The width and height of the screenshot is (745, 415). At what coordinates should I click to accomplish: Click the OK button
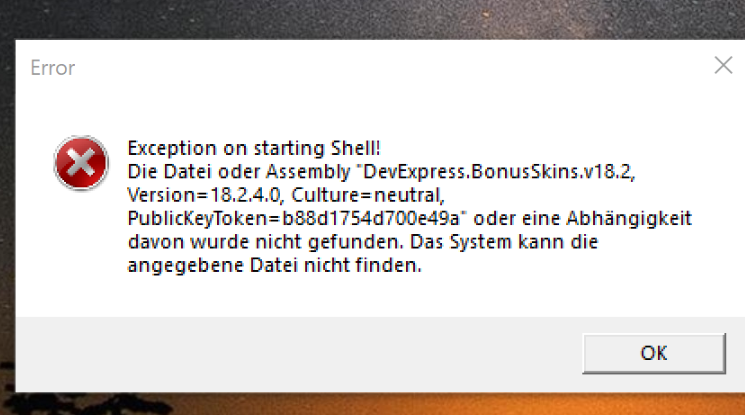[x=653, y=353]
